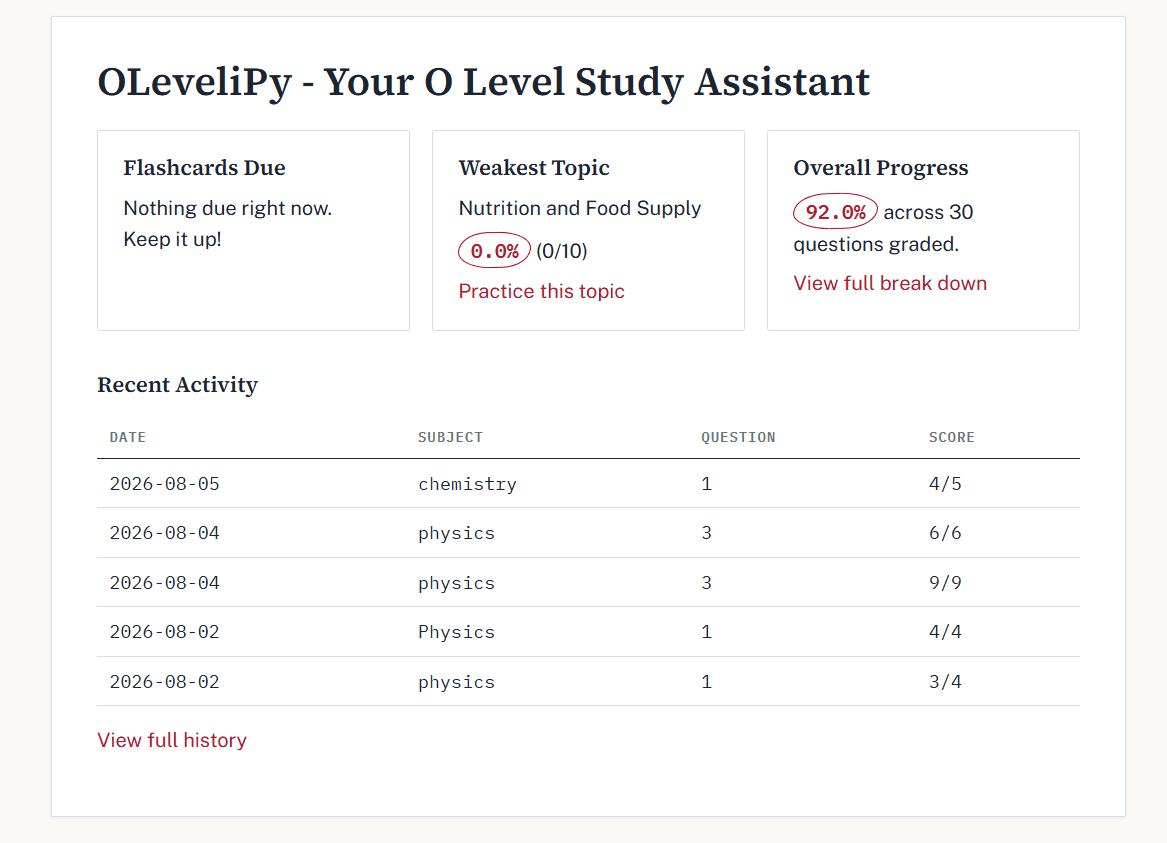Click the physics row with score 3/4
This screenshot has height=843, width=1167.
point(588,682)
